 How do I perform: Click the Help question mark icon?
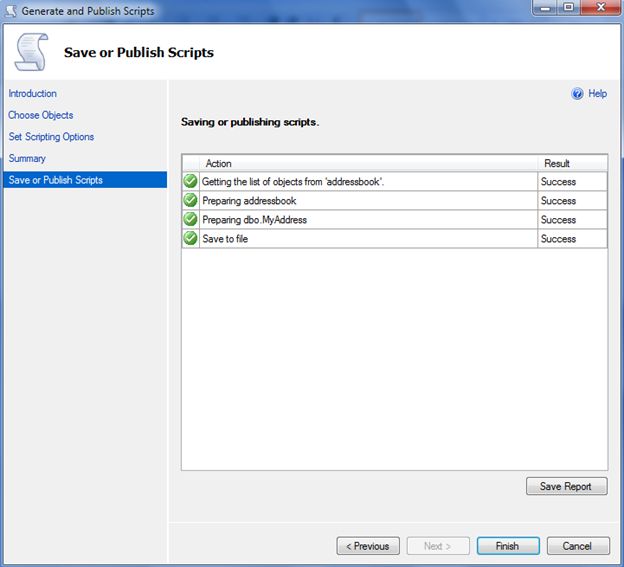click(577, 94)
